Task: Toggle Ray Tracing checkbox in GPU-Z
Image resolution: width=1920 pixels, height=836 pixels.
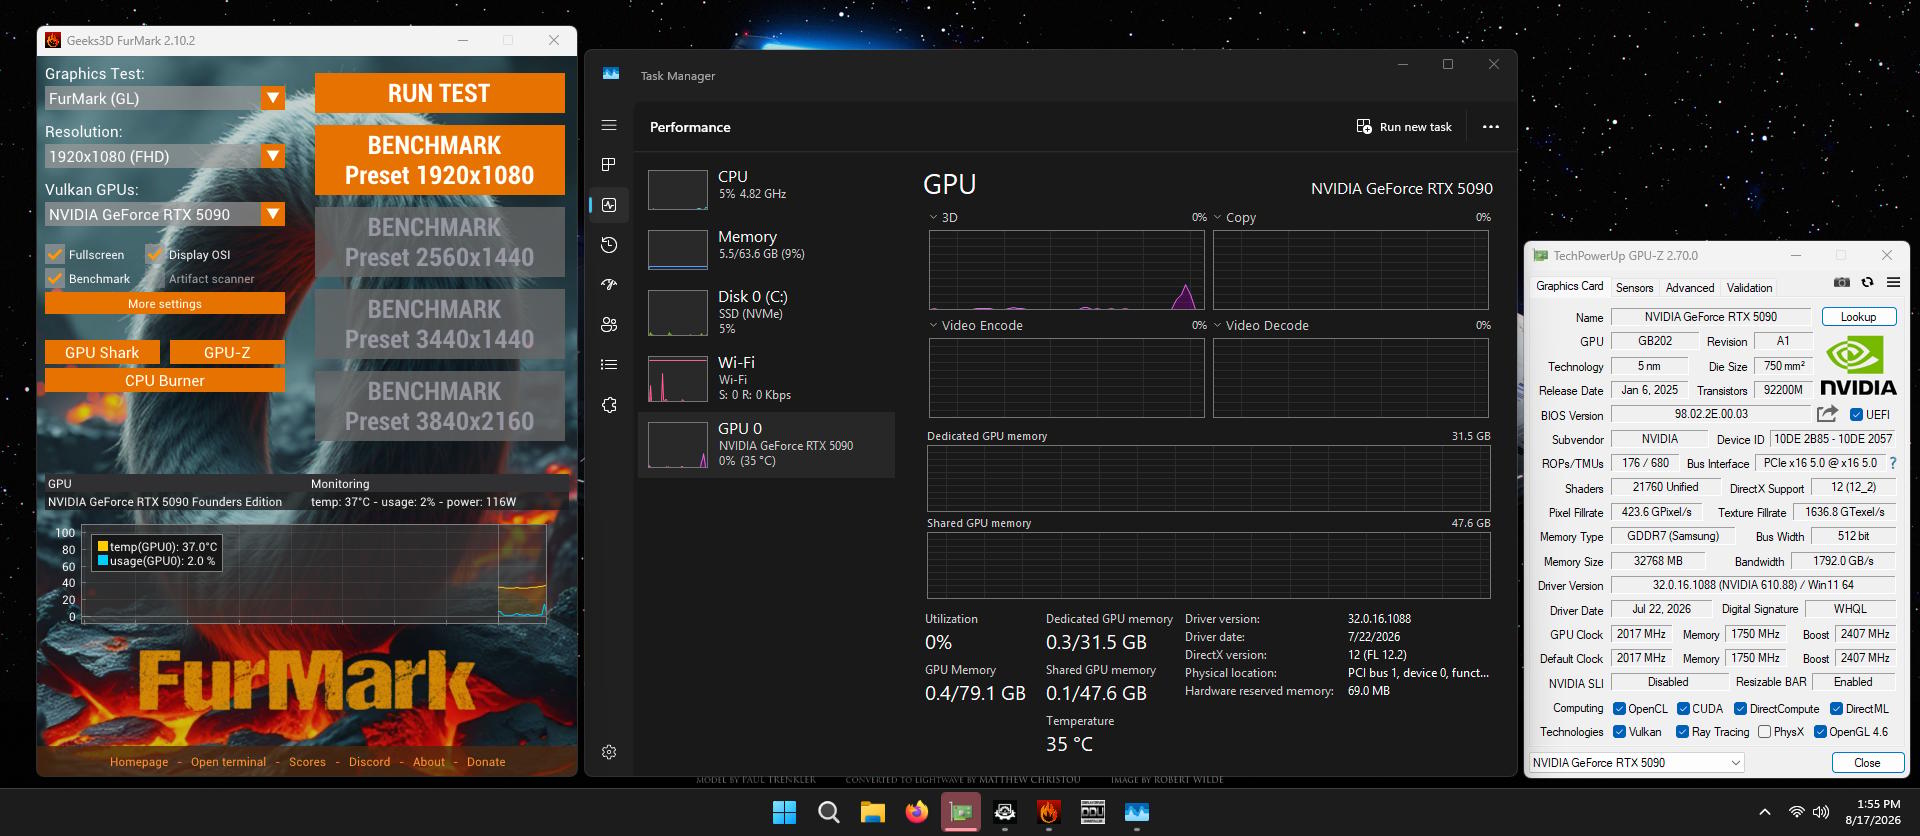Action: (1683, 732)
